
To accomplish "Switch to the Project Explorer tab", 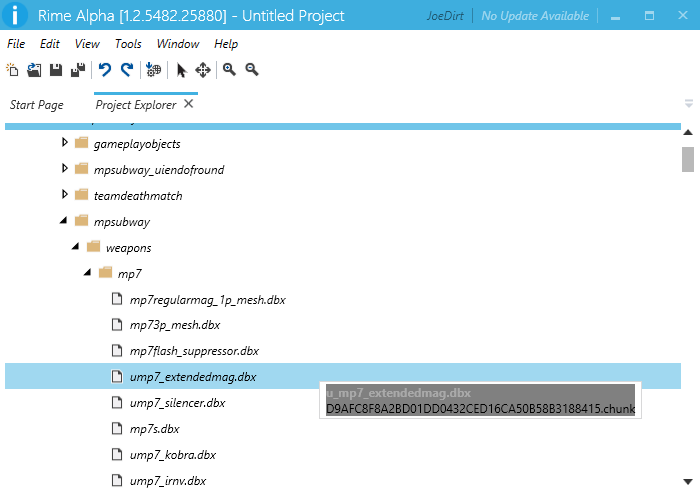I will tap(136, 105).
